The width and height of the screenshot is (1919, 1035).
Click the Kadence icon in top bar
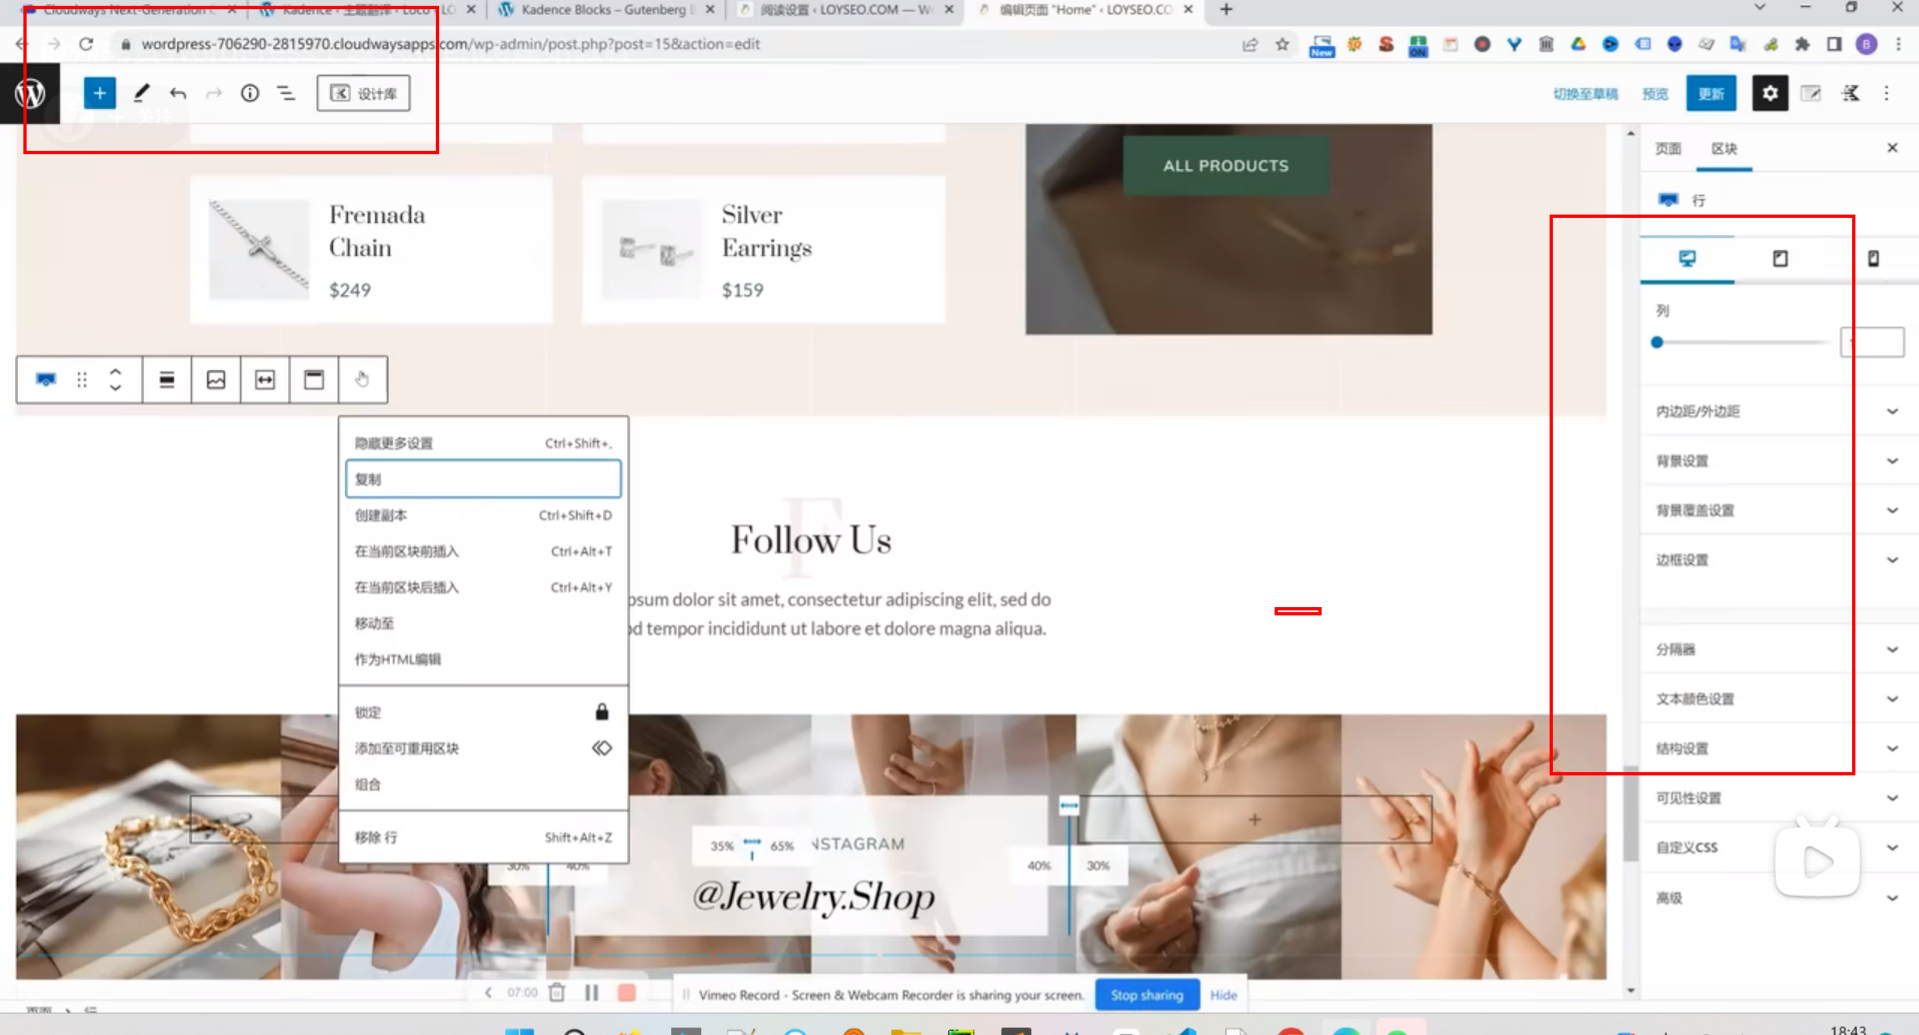(1851, 93)
